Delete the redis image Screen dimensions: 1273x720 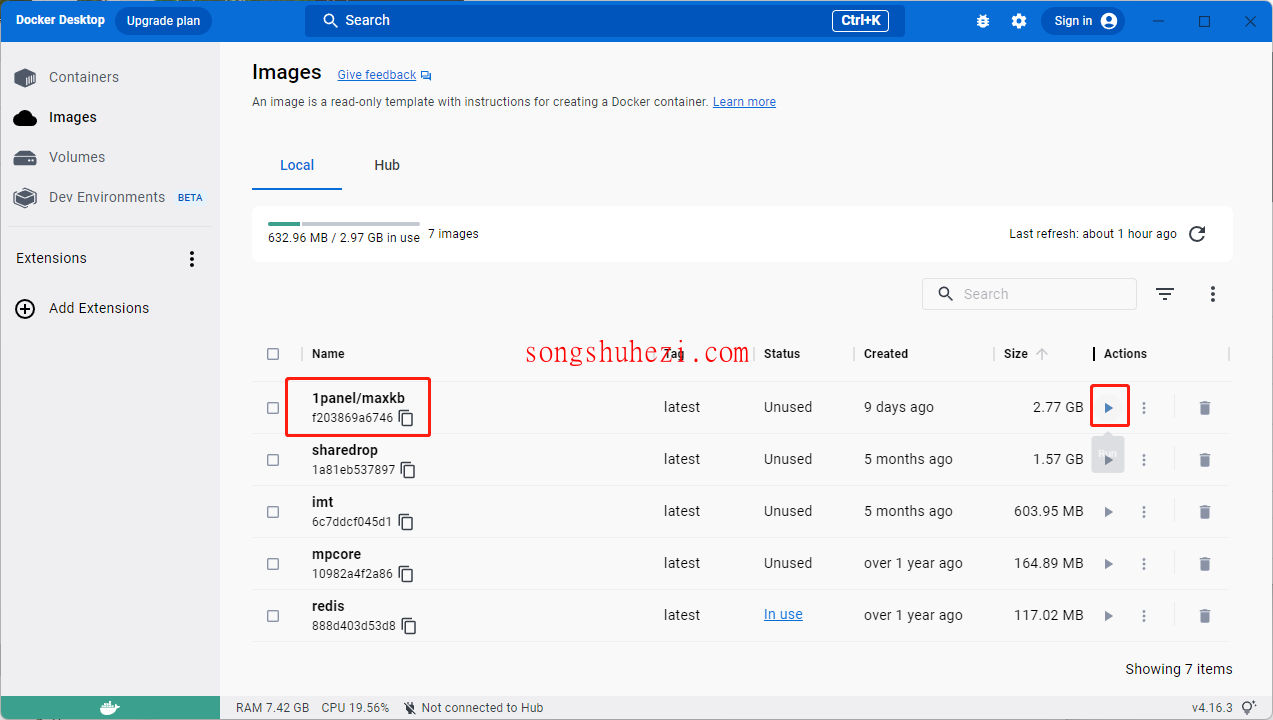(1205, 616)
